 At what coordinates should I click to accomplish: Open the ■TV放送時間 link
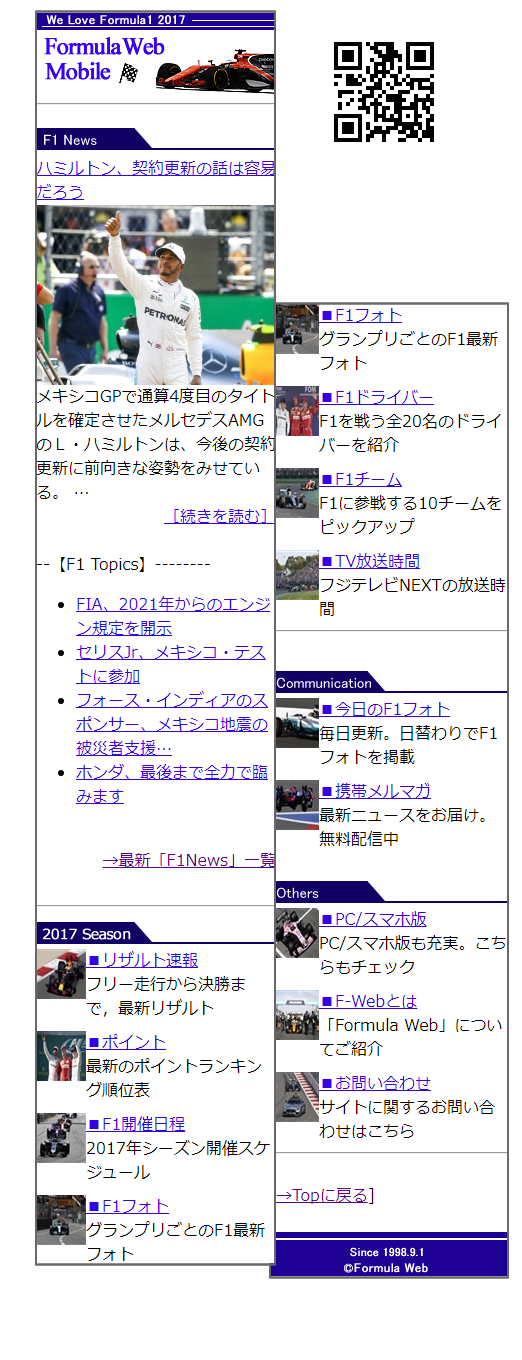[x=370, y=561]
